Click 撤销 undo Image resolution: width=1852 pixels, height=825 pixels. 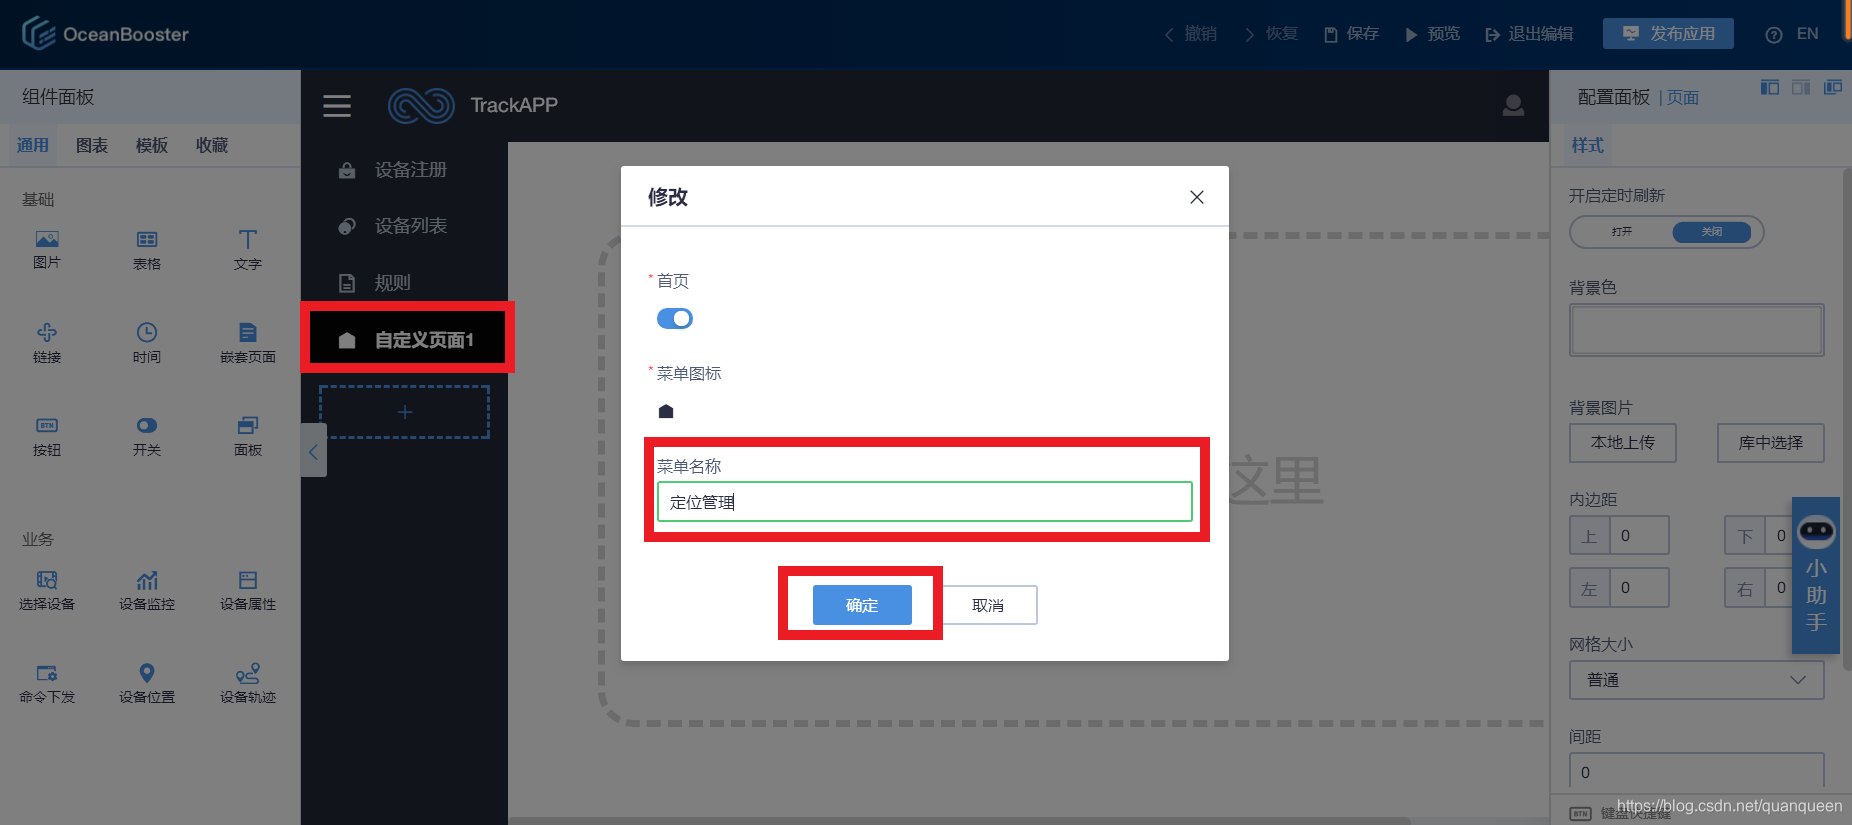(1191, 34)
